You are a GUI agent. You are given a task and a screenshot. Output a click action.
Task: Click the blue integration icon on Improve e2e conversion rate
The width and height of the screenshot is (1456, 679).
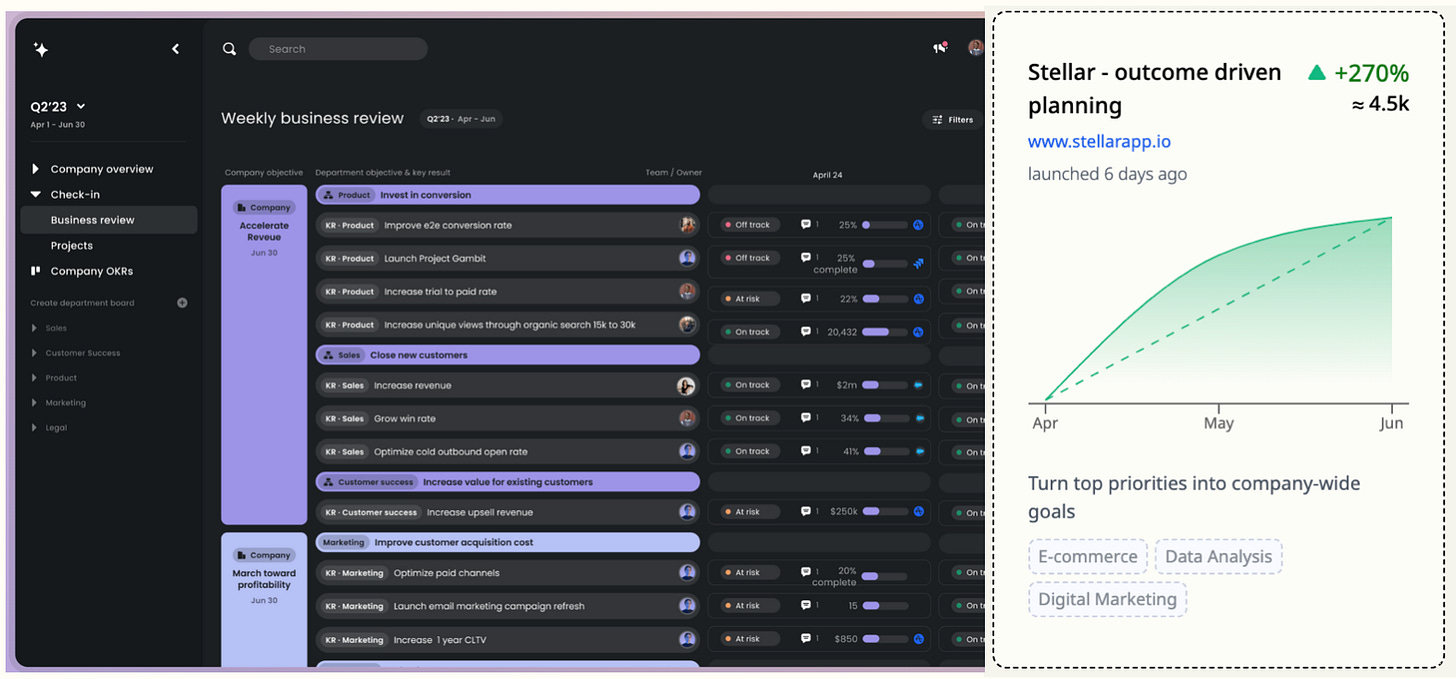point(918,225)
